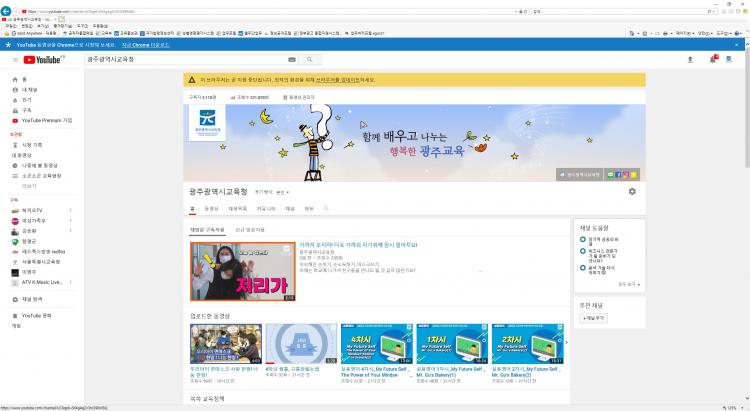Click the video upload icon
Viewport: 750px width, 411px height.
(x=690, y=60)
